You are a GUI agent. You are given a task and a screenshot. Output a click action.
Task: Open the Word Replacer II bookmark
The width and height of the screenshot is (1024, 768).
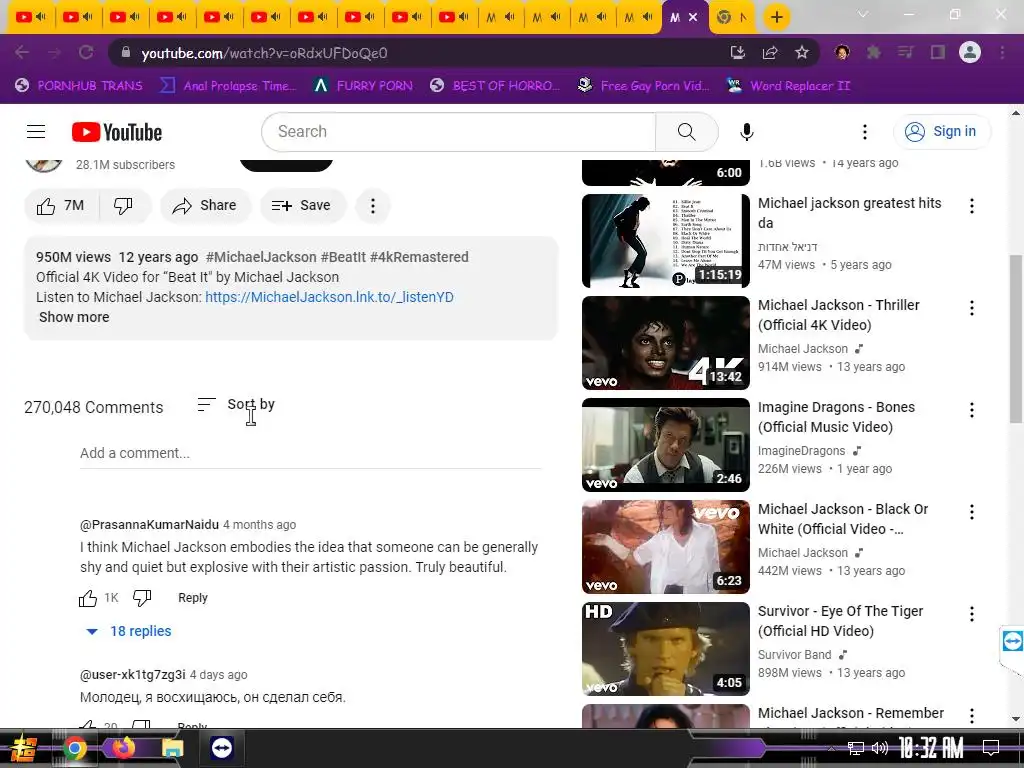(789, 86)
